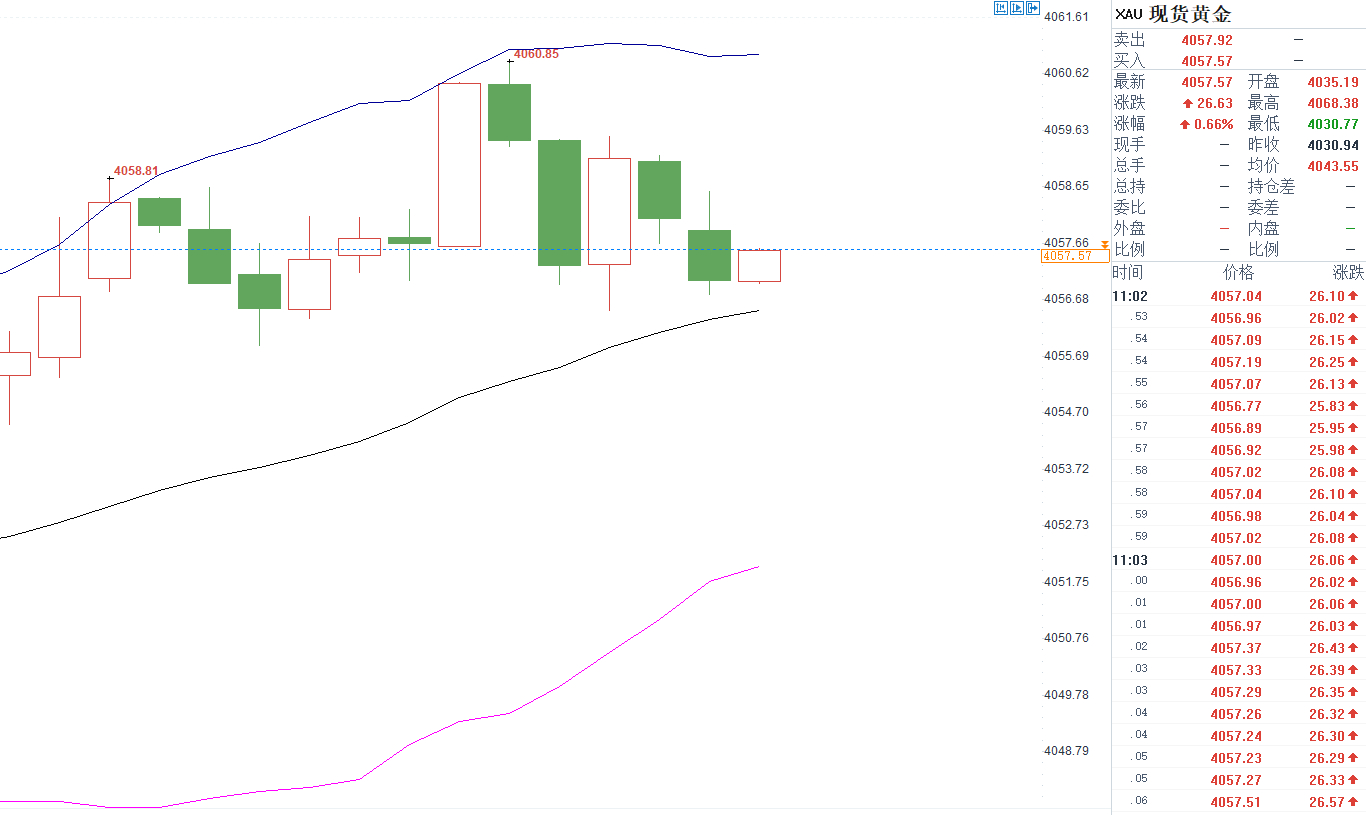
Task: Select tick row with price 4057.26
Action: coord(1238,714)
